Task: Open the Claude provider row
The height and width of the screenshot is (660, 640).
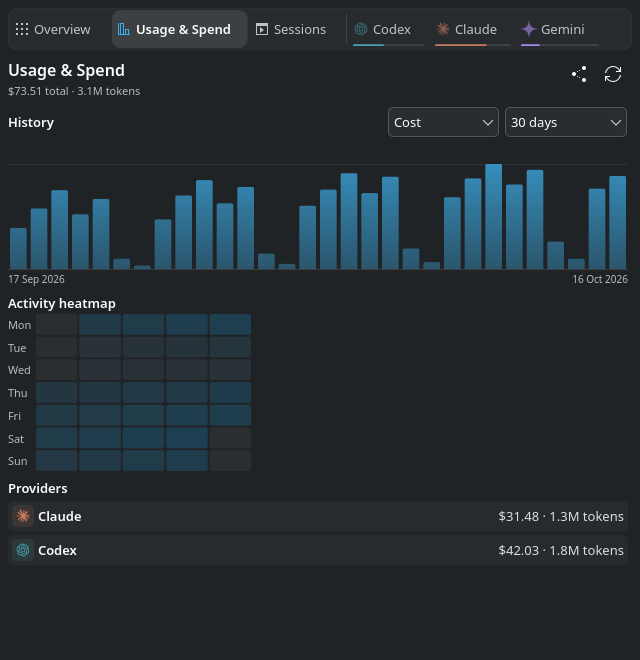Action: tap(318, 516)
